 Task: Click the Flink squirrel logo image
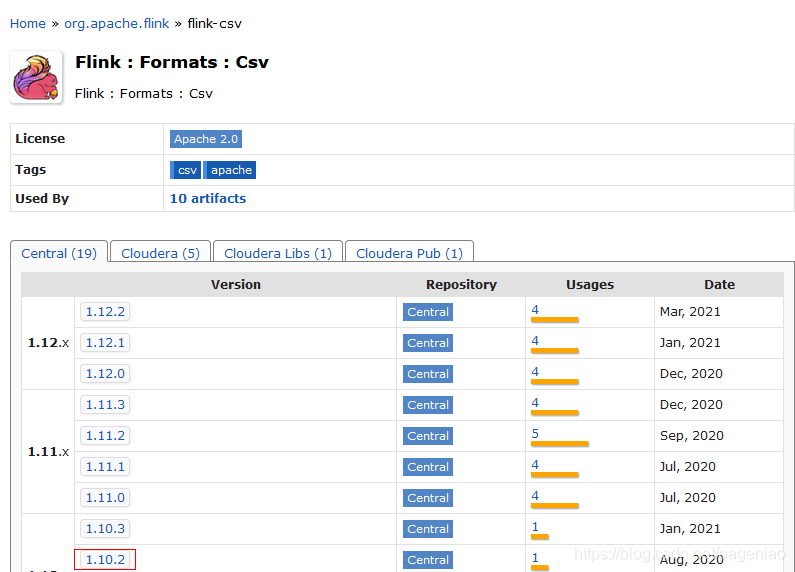click(x=37, y=78)
